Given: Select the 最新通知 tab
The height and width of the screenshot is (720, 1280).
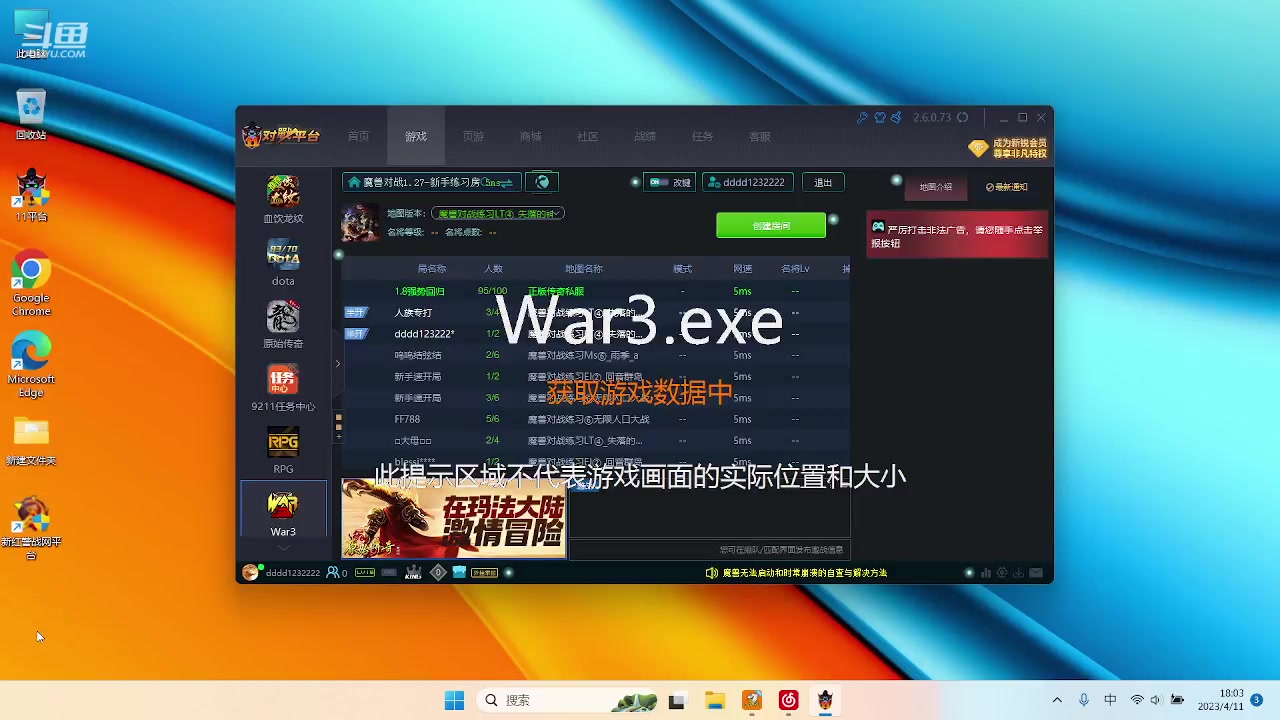Looking at the screenshot, I should [x=1007, y=187].
